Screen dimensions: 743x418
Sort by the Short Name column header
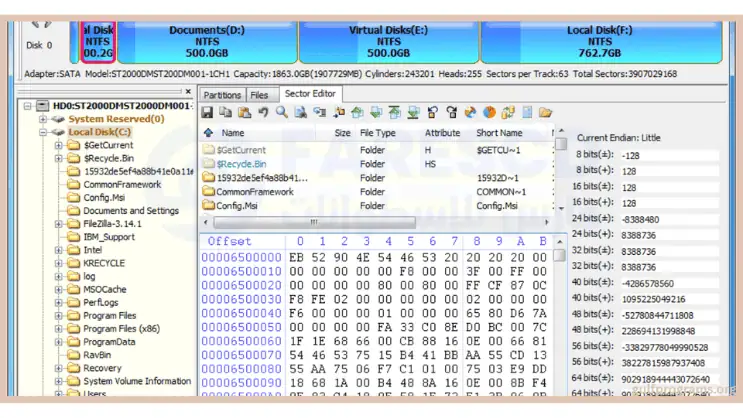(499, 133)
